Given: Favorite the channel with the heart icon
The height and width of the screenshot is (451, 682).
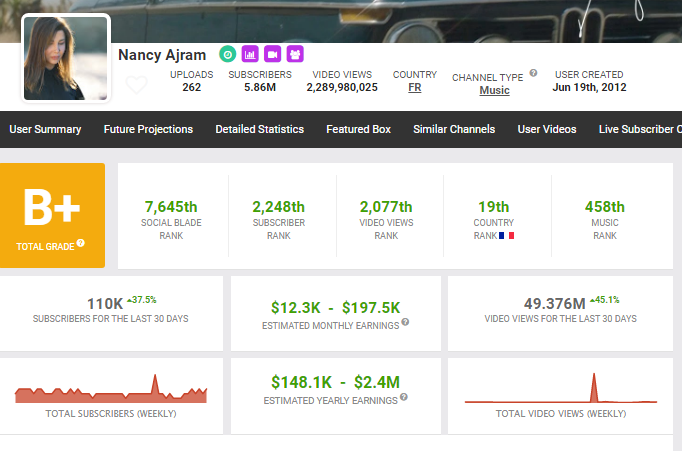Looking at the screenshot, I should (136, 85).
